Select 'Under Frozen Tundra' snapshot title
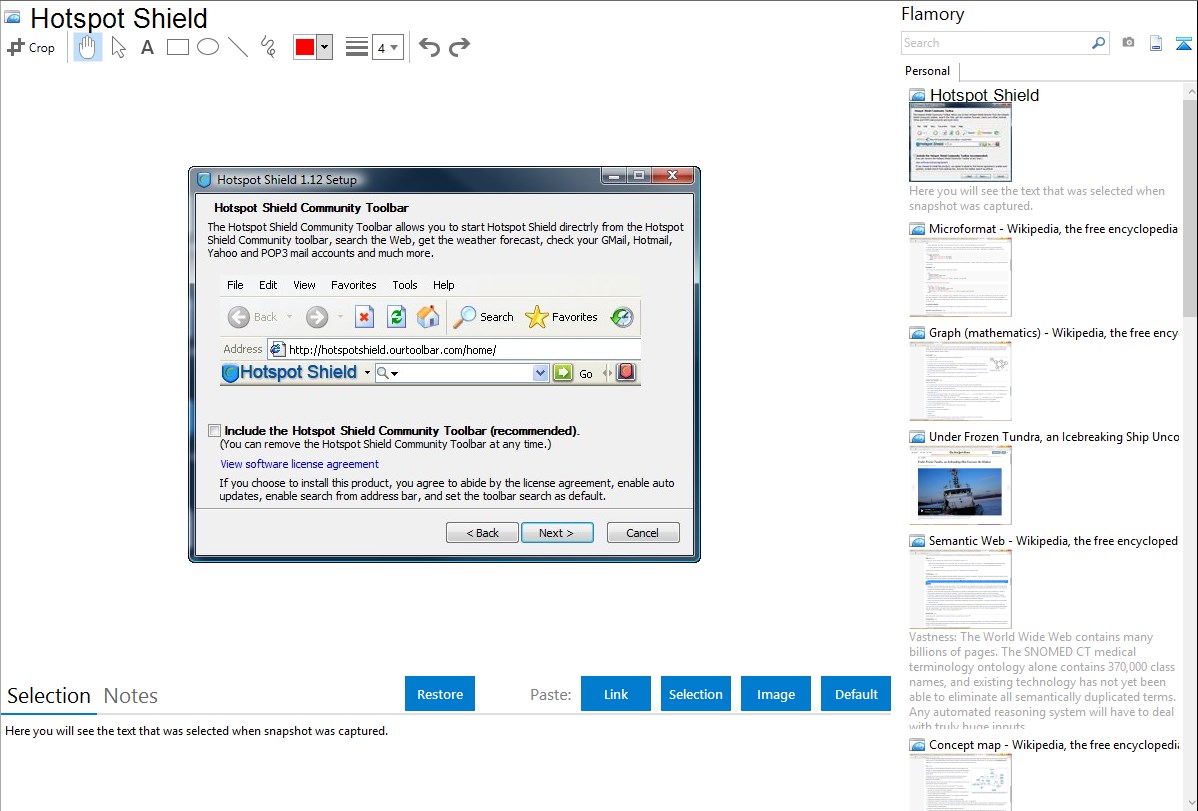 point(1054,437)
